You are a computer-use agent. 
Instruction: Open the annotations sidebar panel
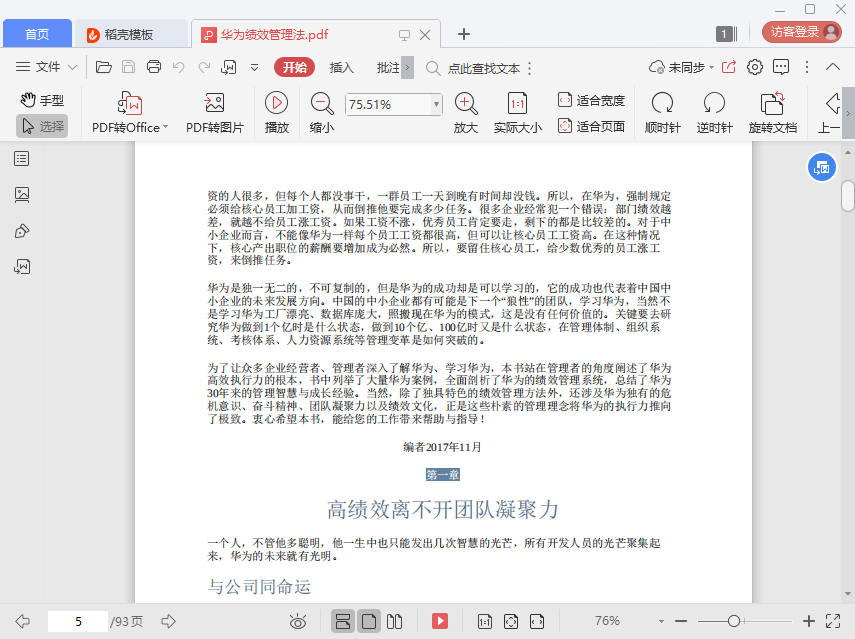point(22,231)
